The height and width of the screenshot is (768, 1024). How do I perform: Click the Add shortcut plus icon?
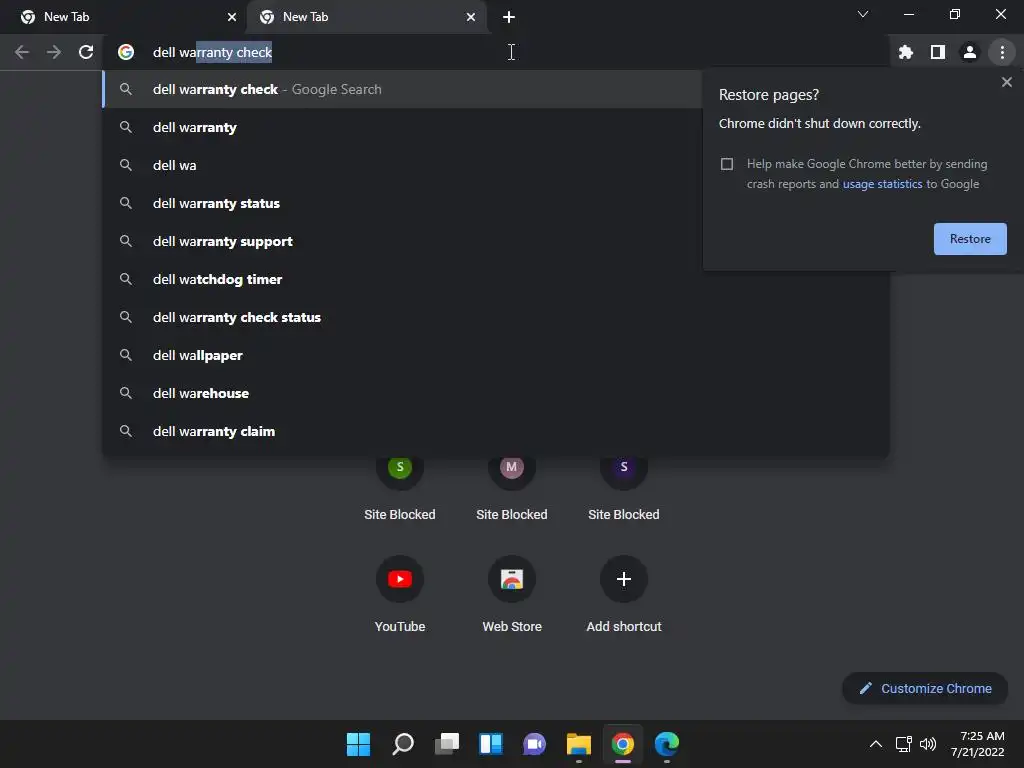(x=624, y=579)
